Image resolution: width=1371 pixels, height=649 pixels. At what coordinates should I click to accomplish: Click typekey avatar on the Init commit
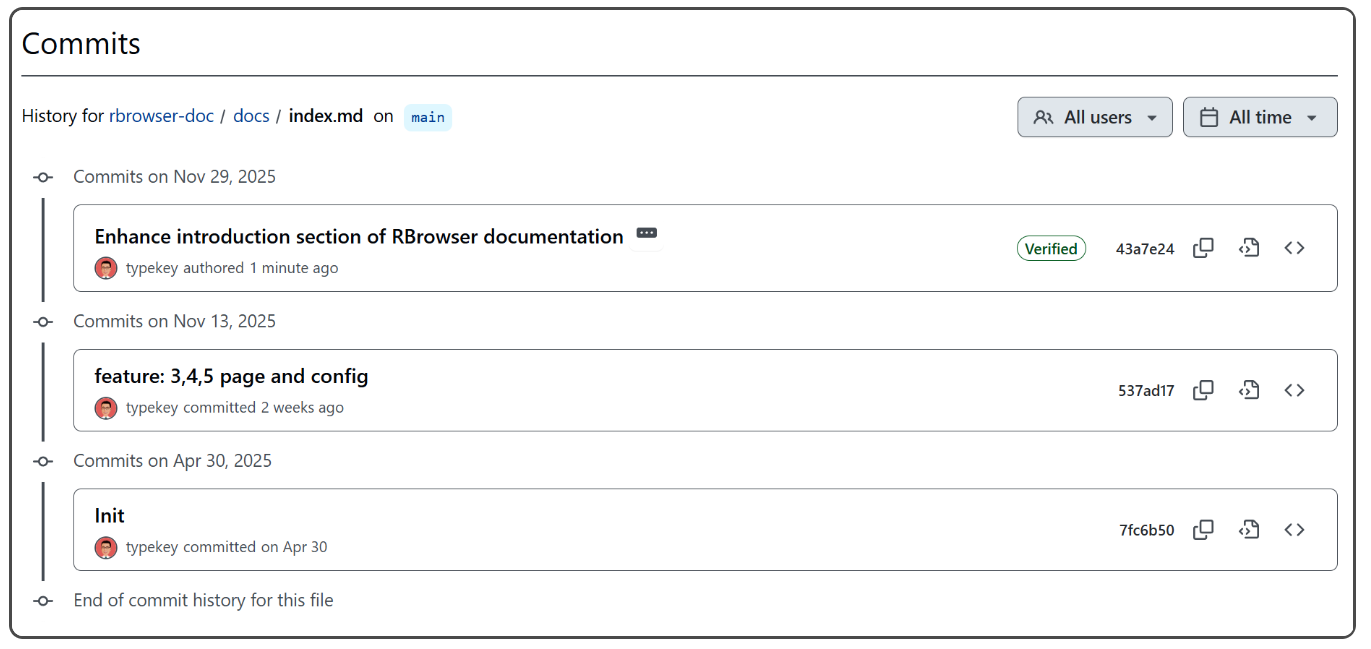[106, 547]
